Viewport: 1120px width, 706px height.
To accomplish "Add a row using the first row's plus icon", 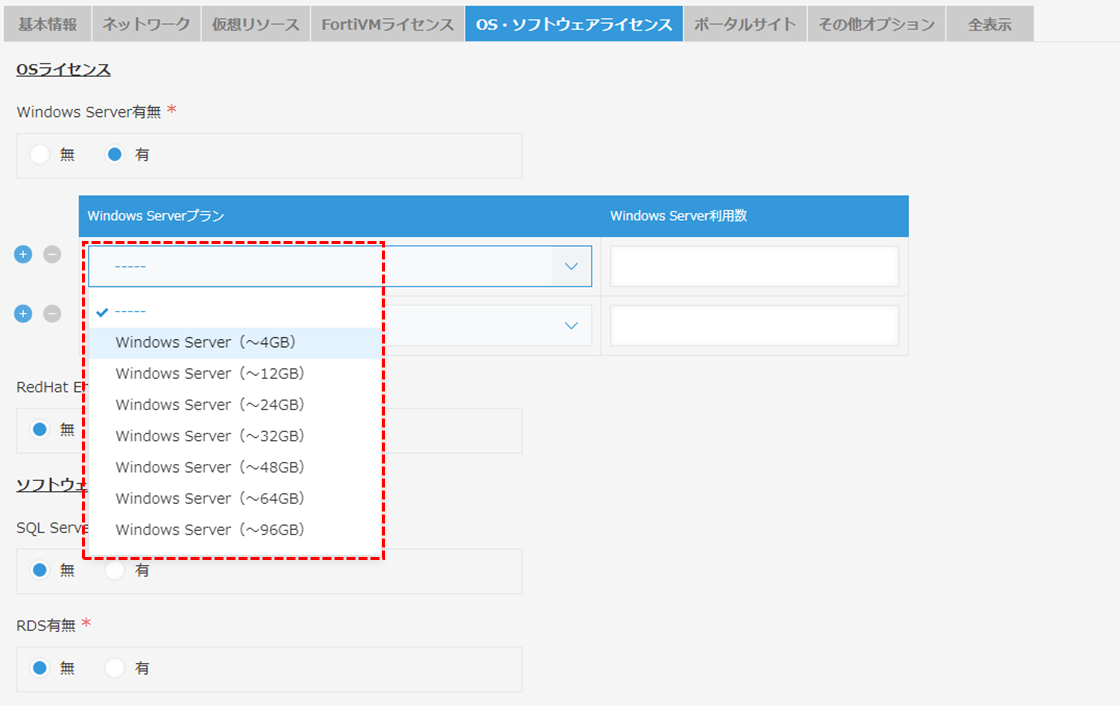I will [x=23, y=254].
